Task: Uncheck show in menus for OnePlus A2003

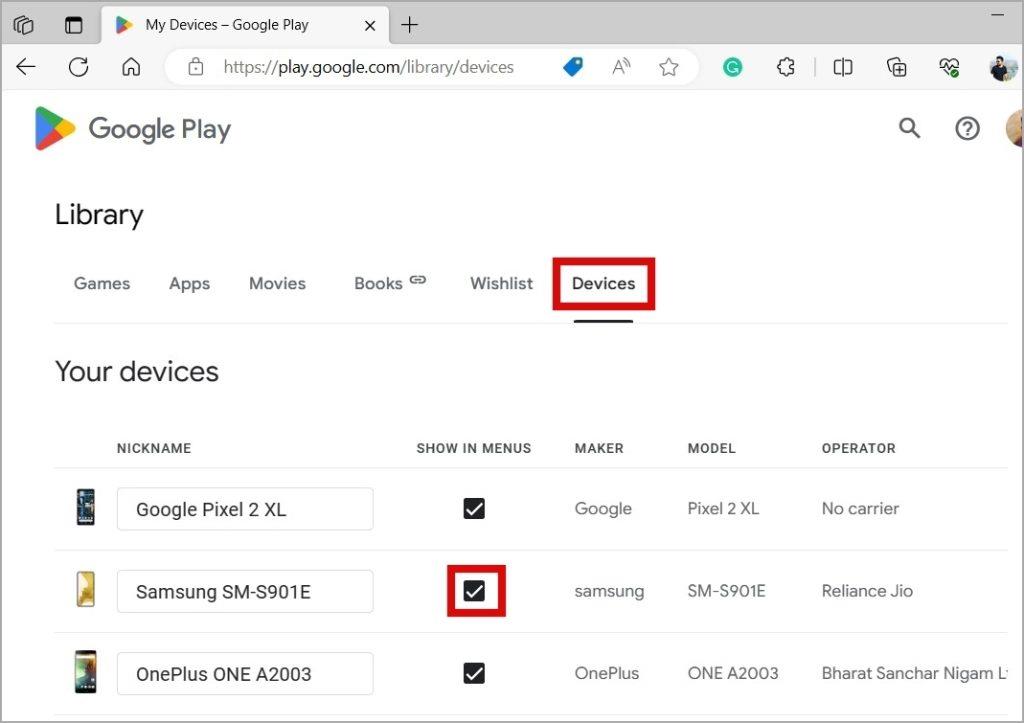Action: pos(474,673)
